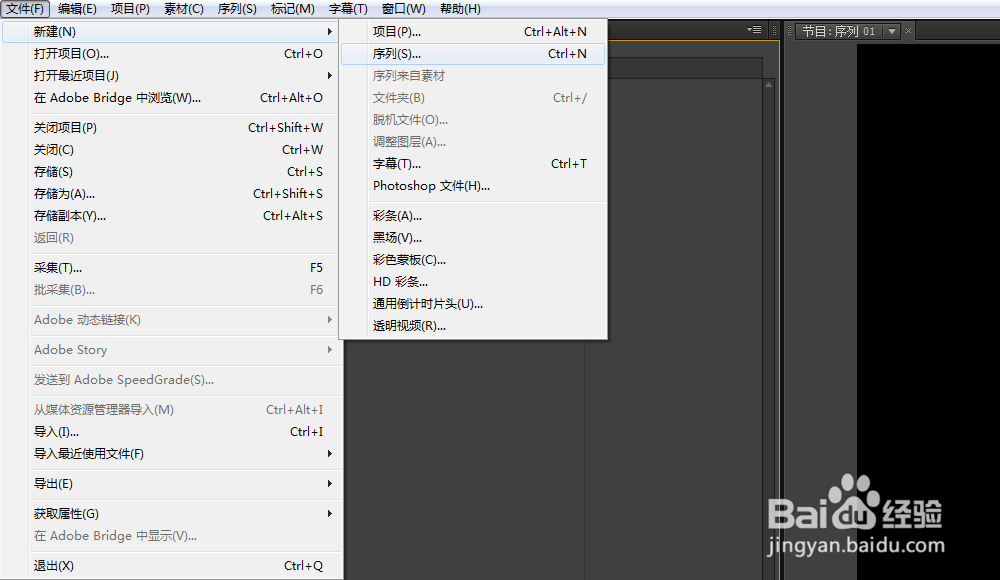Expand the 导出 submenu arrow
The height and width of the screenshot is (580, 1000).
330,483
